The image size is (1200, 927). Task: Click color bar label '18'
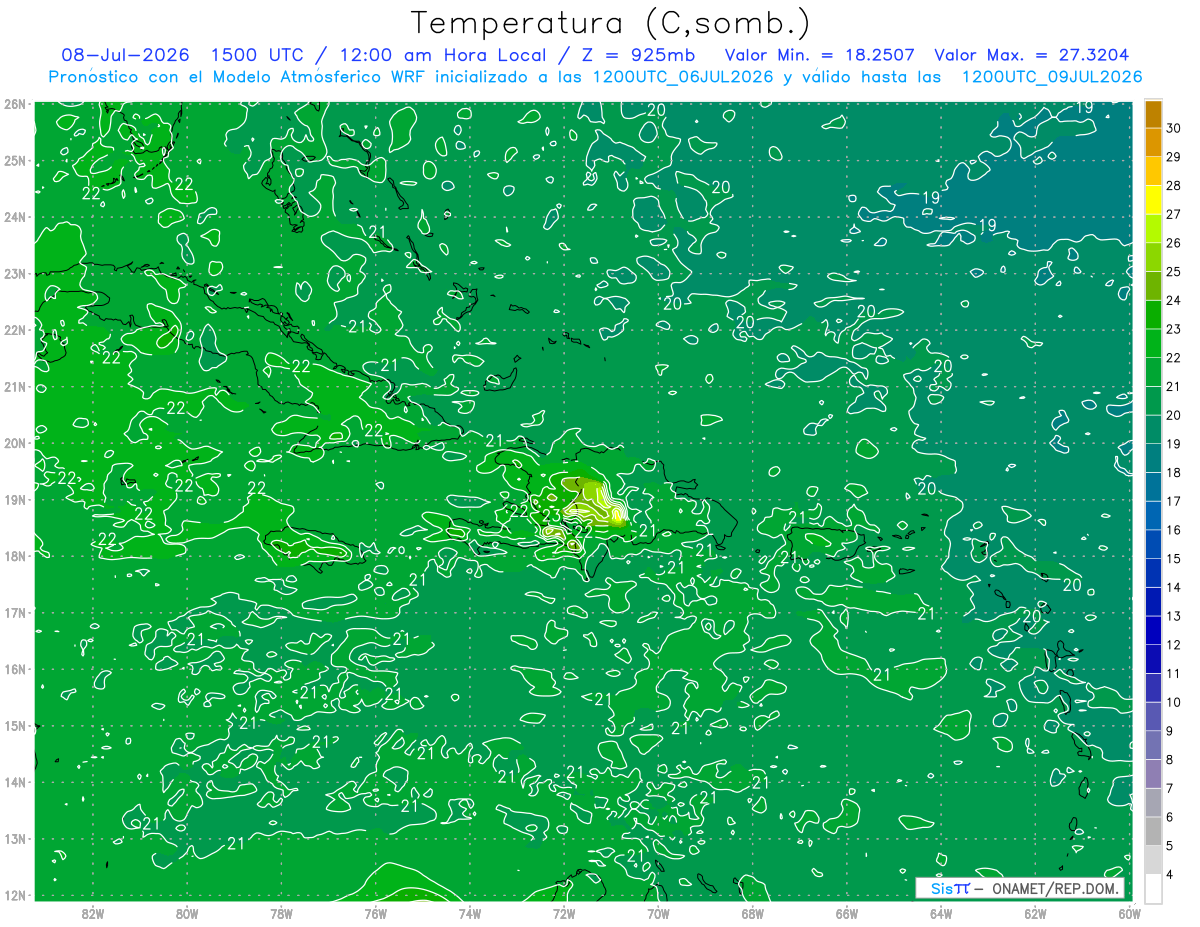click(x=1173, y=472)
